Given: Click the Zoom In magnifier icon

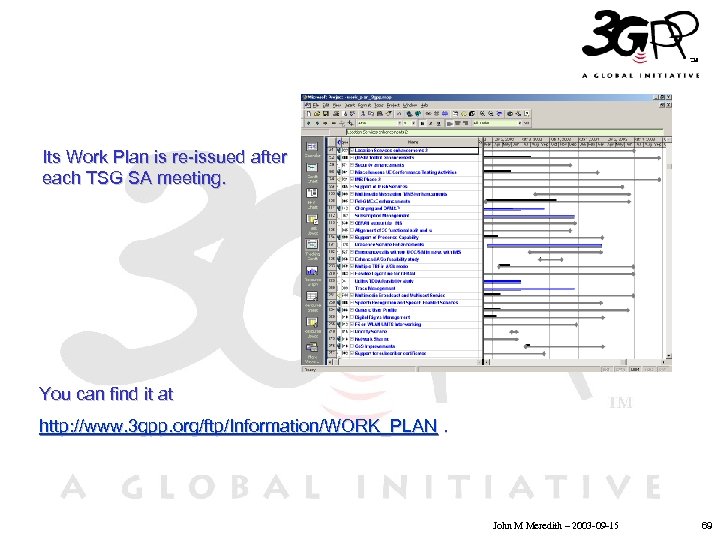Looking at the screenshot, I should tap(482, 113).
